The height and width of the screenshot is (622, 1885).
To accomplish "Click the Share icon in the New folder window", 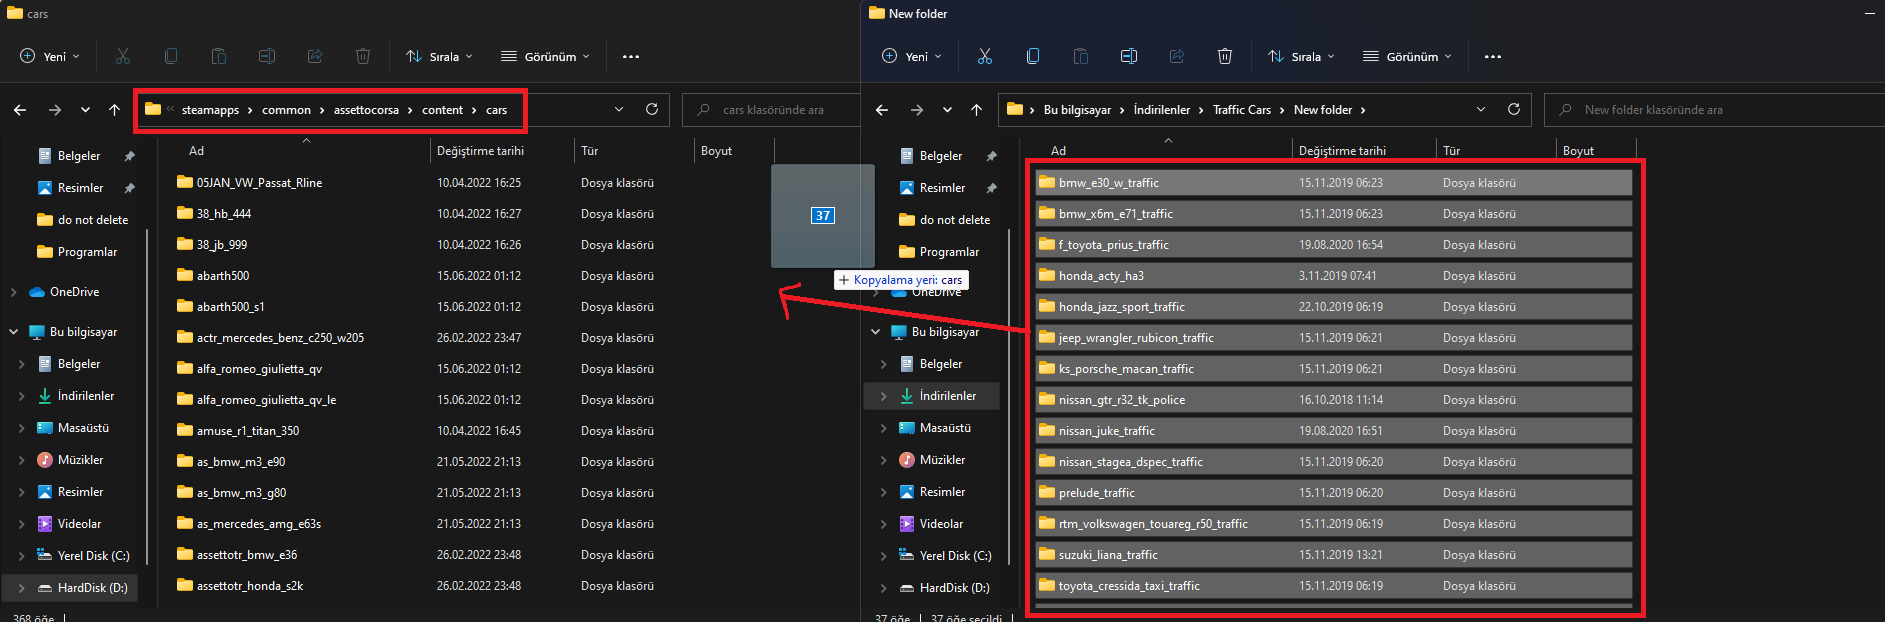I will click(1177, 56).
